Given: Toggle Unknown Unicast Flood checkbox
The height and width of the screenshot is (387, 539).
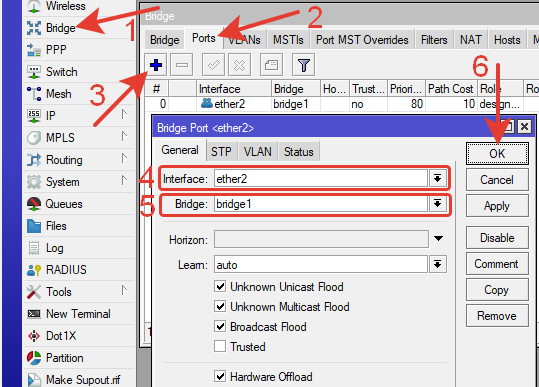Looking at the screenshot, I should 220,286.
